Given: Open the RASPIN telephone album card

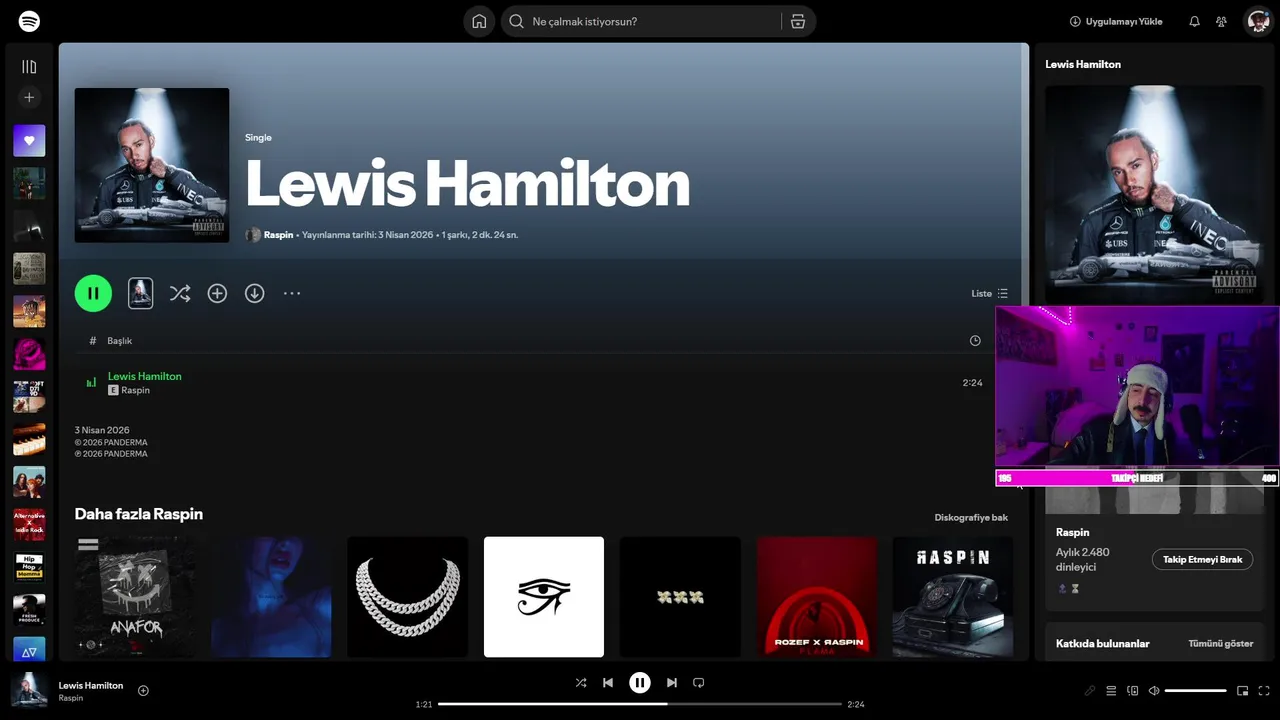Looking at the screenshot, I should [x=953, y=597].
